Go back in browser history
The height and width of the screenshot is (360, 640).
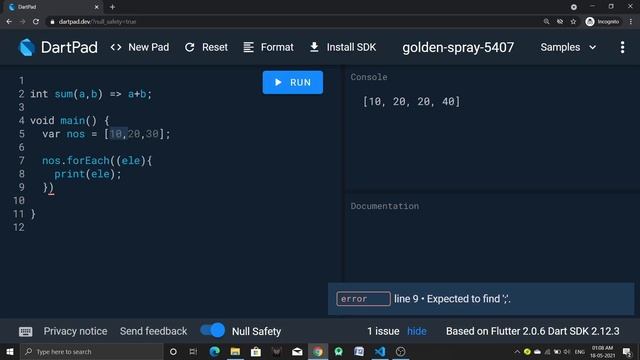(9, 22)
